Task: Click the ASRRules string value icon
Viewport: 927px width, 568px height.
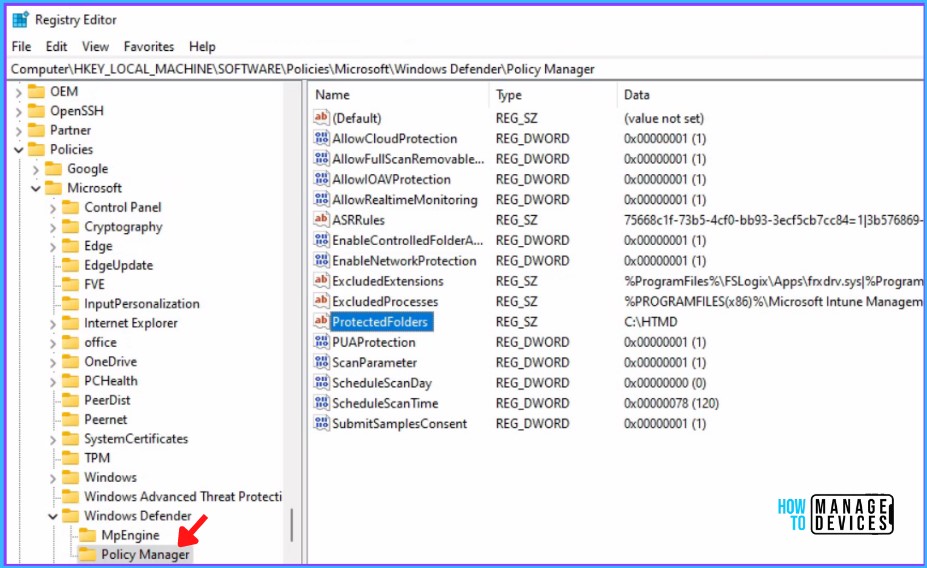Action: (322, 219)
